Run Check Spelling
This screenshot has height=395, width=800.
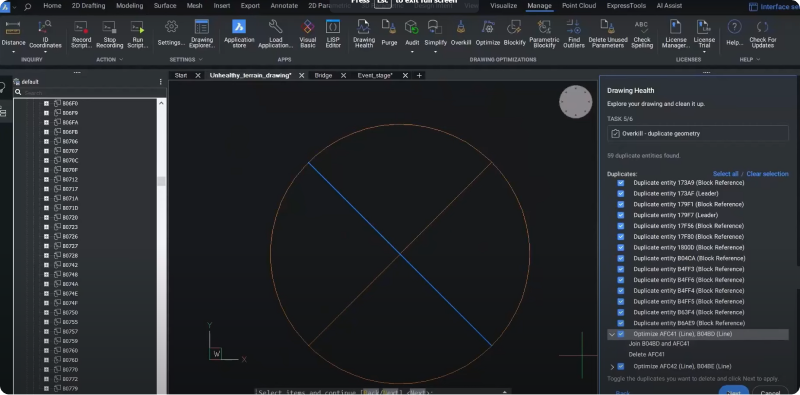coord(641,28)
